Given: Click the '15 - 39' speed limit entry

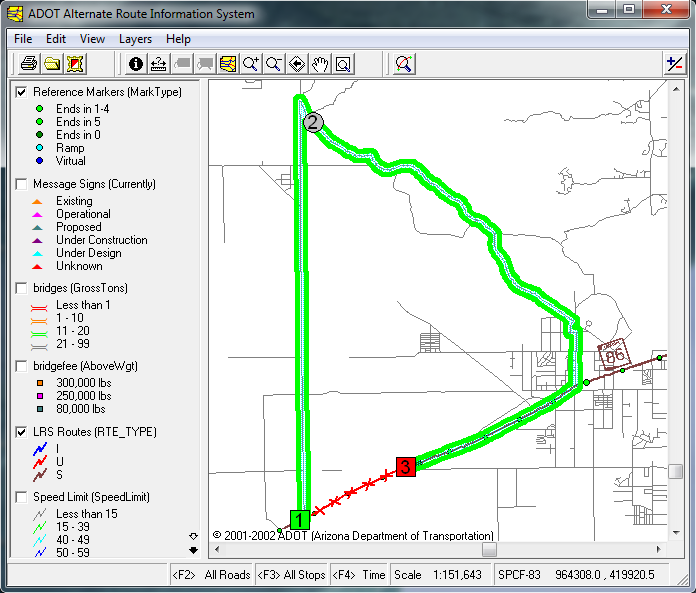Looking at the screenshot, I should 73,527.
